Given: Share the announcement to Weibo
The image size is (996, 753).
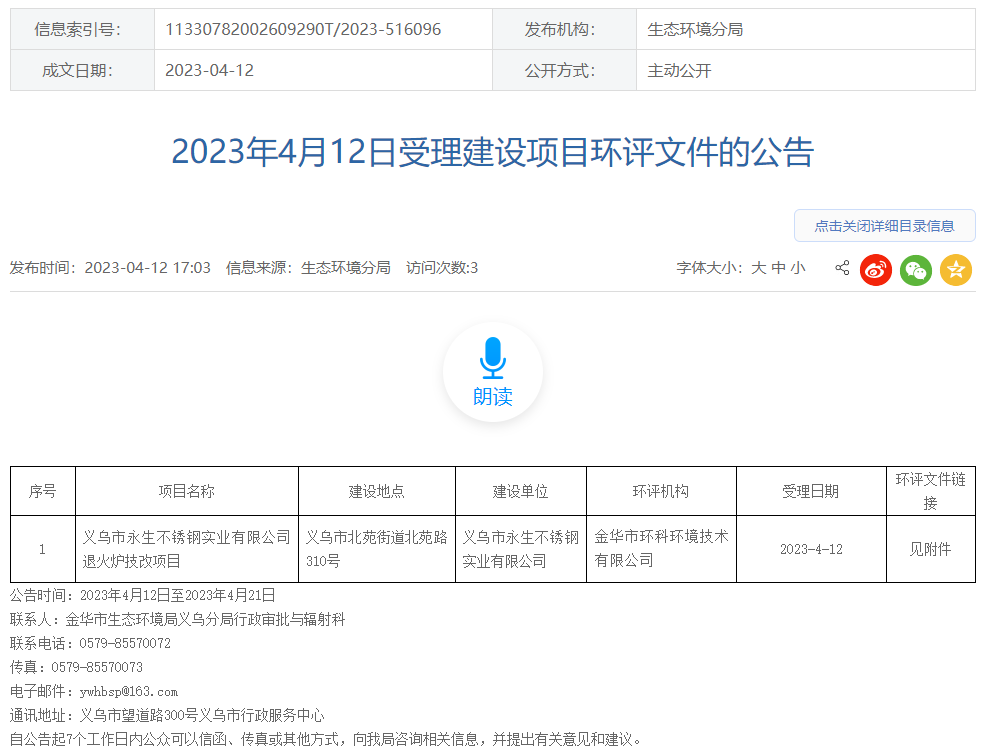Looking at the screenshot, I should (876, 269).
